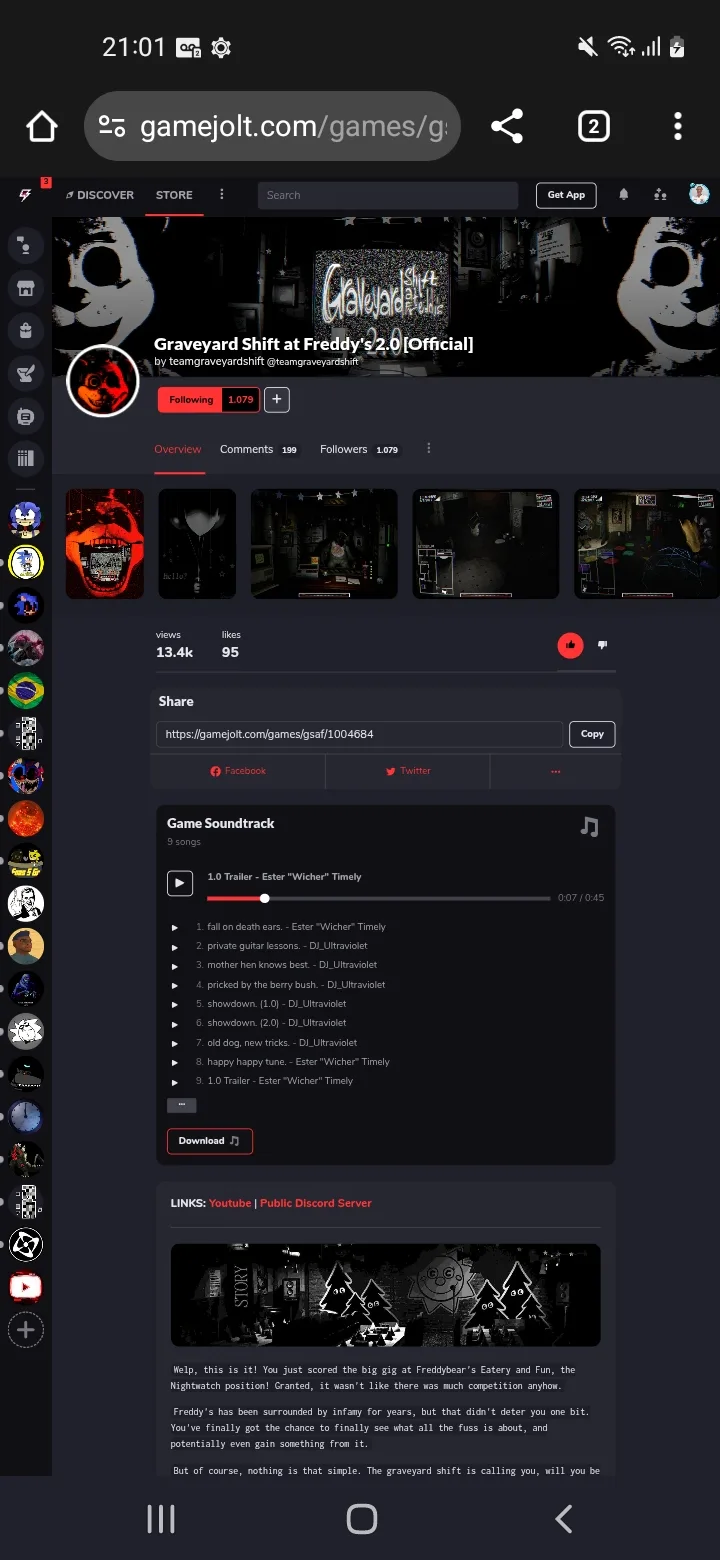Play track 7 old dog, new tricks
The width and height of the screenshot is (720, 1560).
point(175,1044)
